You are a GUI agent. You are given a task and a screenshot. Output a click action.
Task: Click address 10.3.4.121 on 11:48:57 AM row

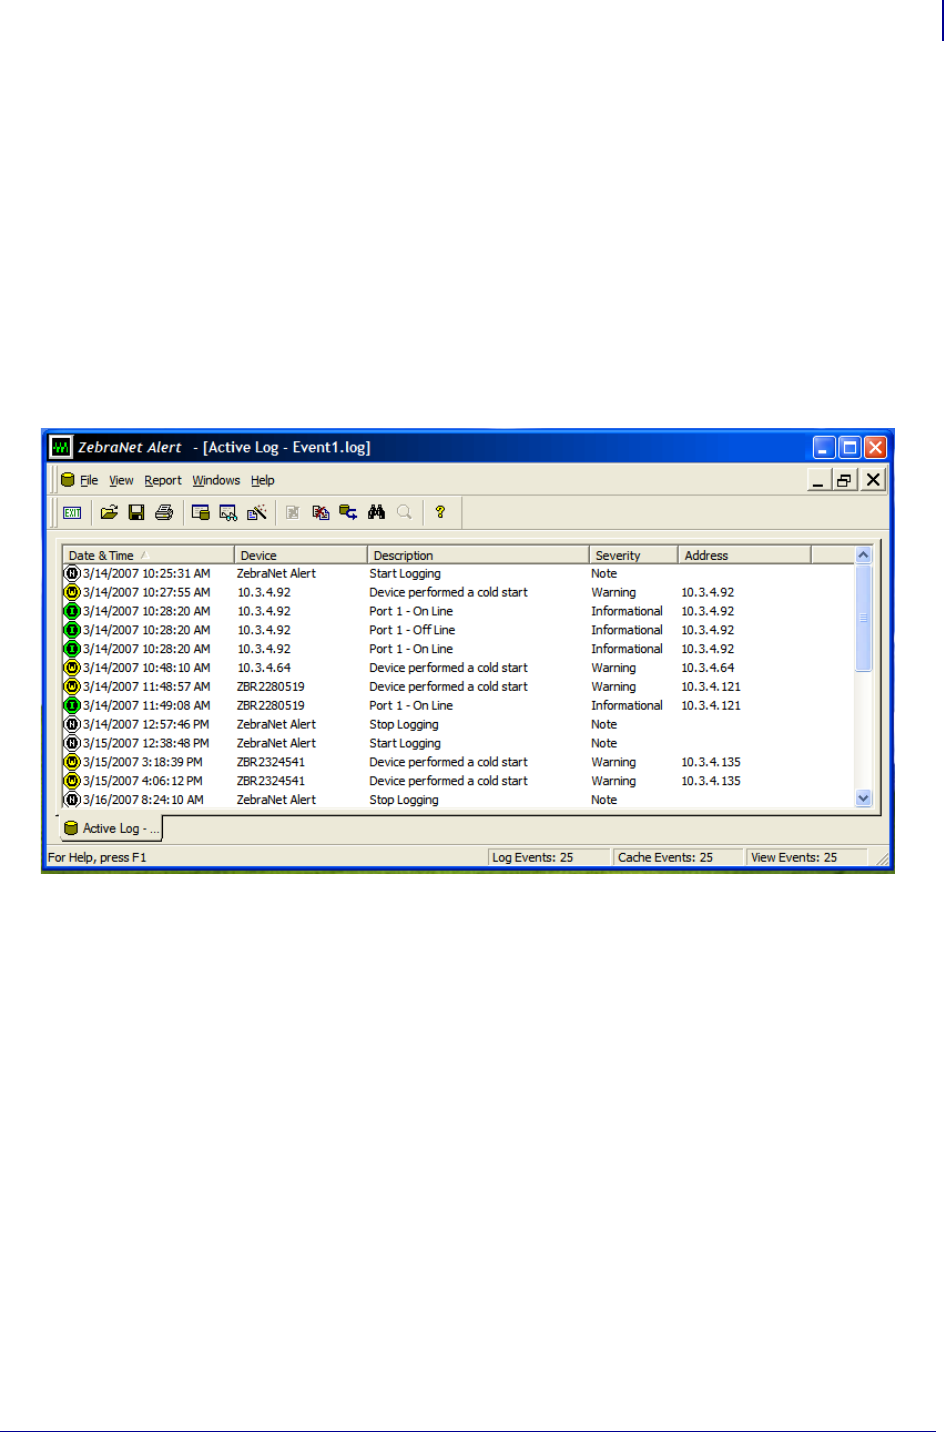[x=711, y=687]
